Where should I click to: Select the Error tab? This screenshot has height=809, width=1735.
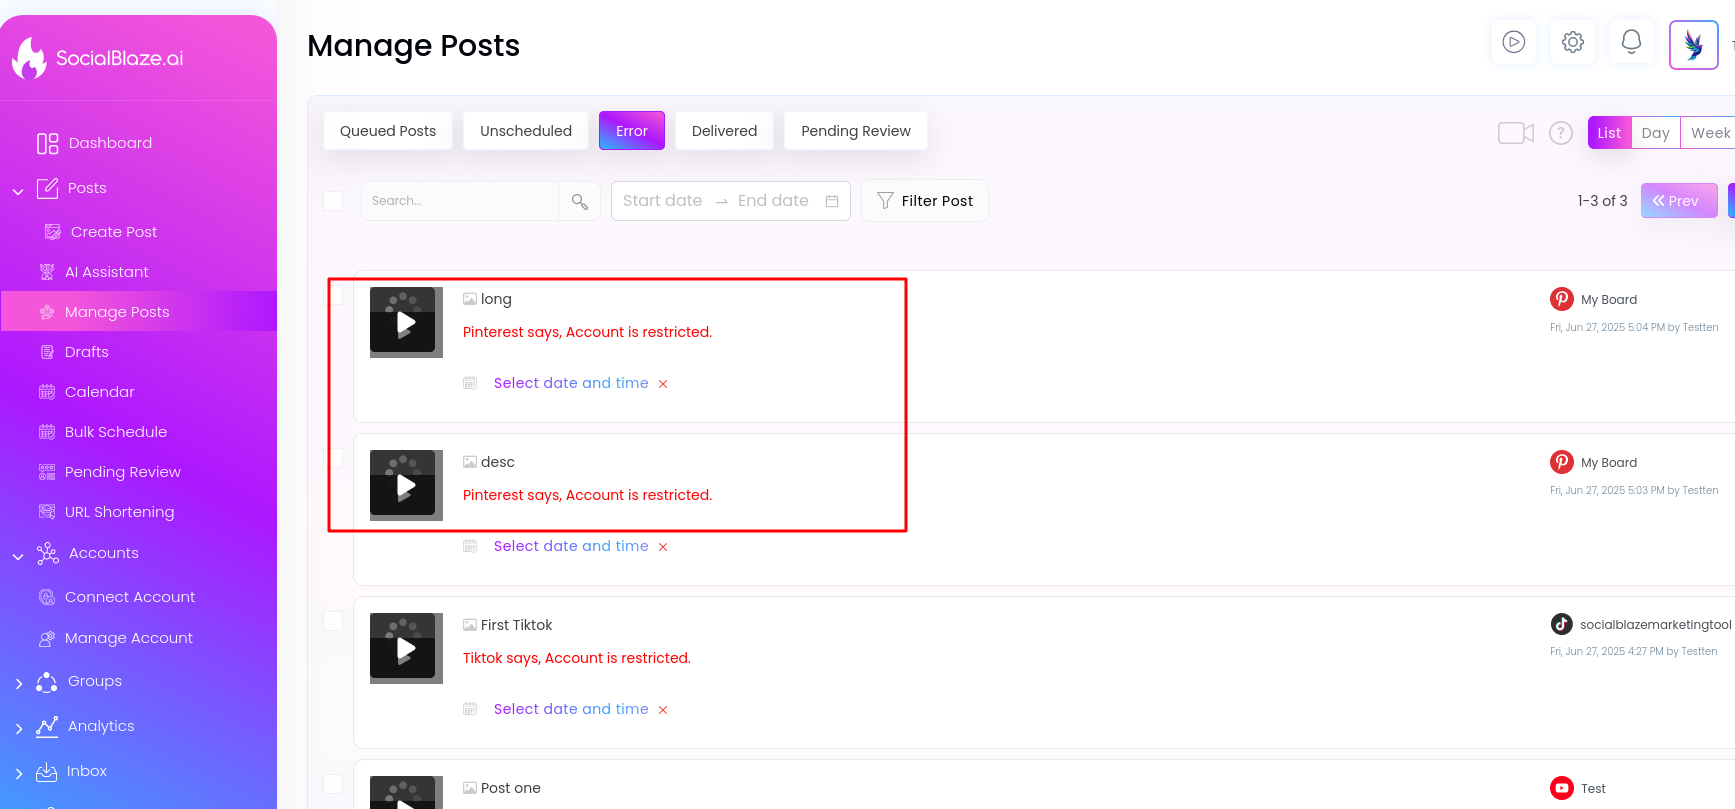[632, 131]
